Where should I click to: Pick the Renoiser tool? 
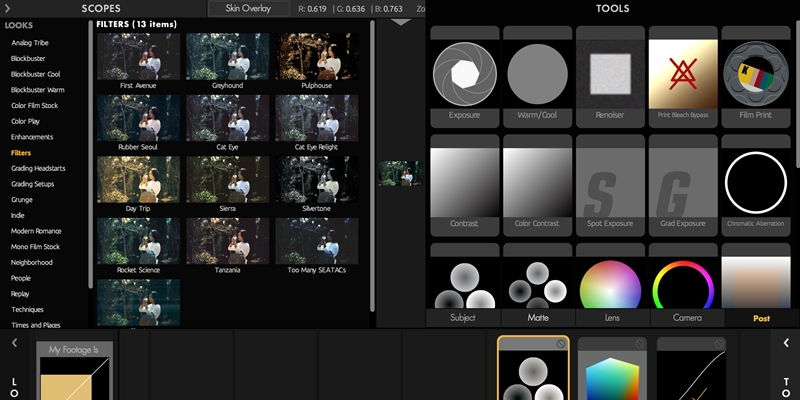coord(611,75)
